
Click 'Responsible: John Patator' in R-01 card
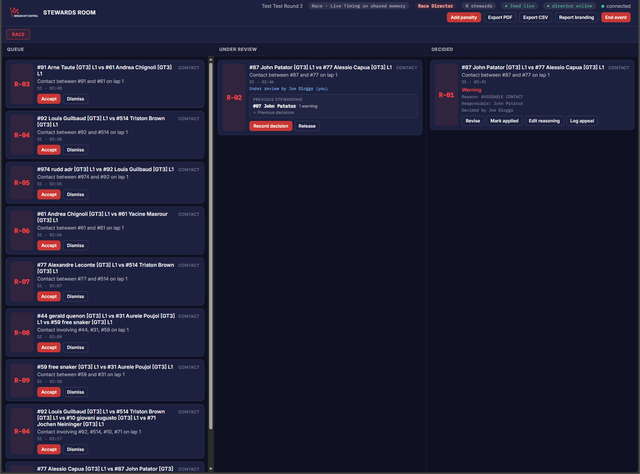pos(492,104)
